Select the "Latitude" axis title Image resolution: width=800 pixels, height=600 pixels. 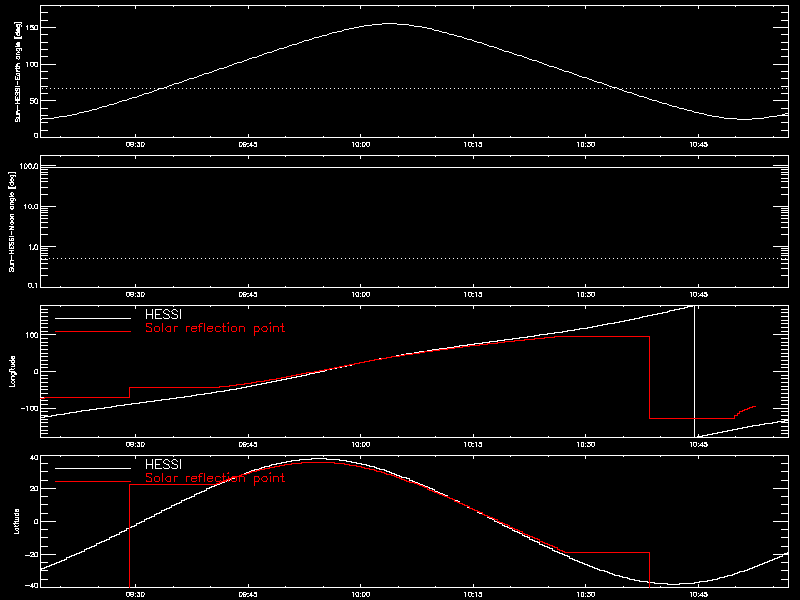16,521
